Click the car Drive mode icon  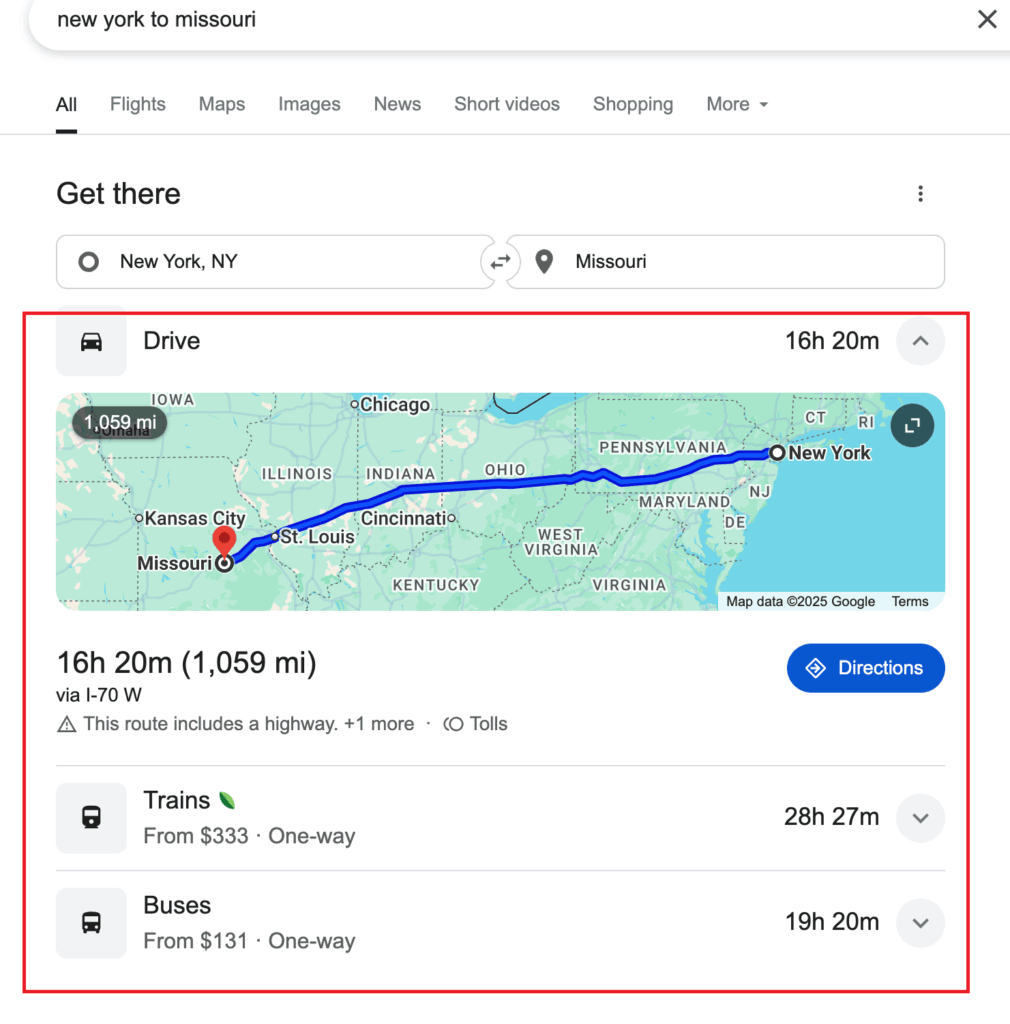91,342
